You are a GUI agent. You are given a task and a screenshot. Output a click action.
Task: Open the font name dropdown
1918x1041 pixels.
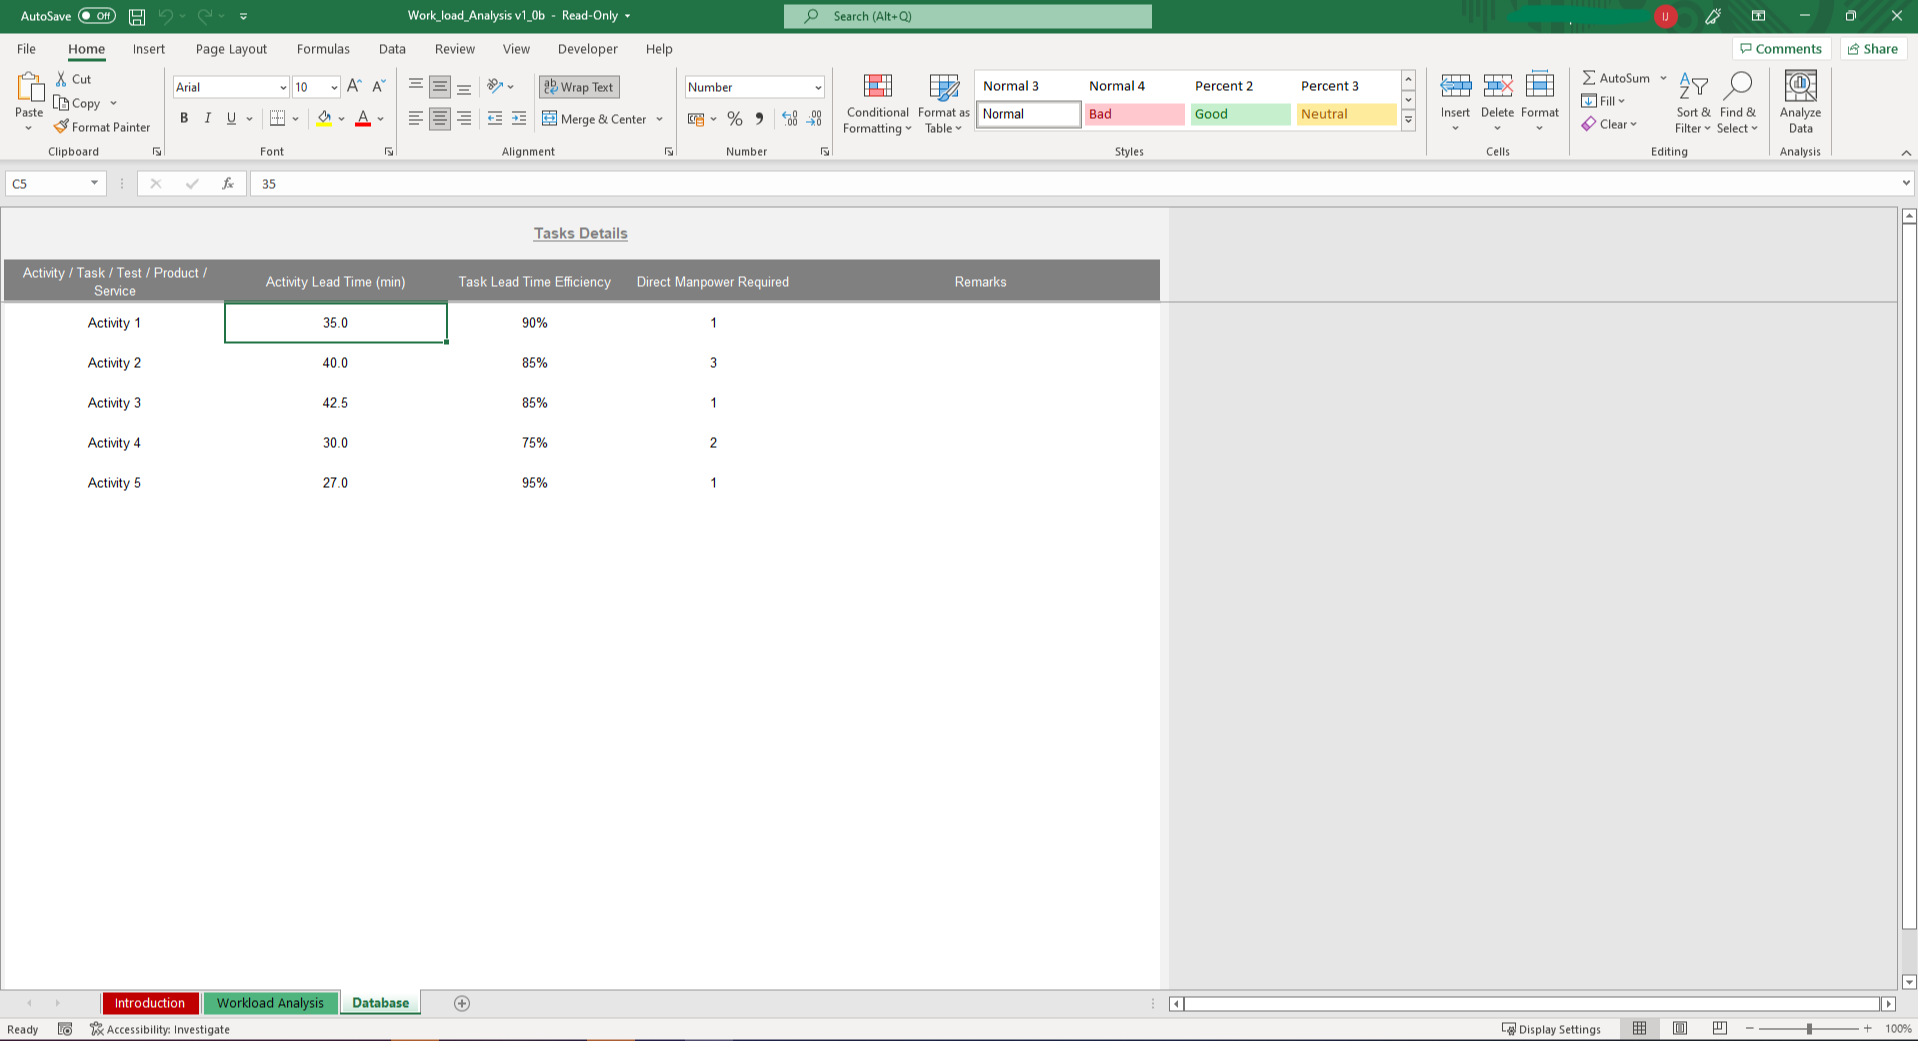(282, 87)
